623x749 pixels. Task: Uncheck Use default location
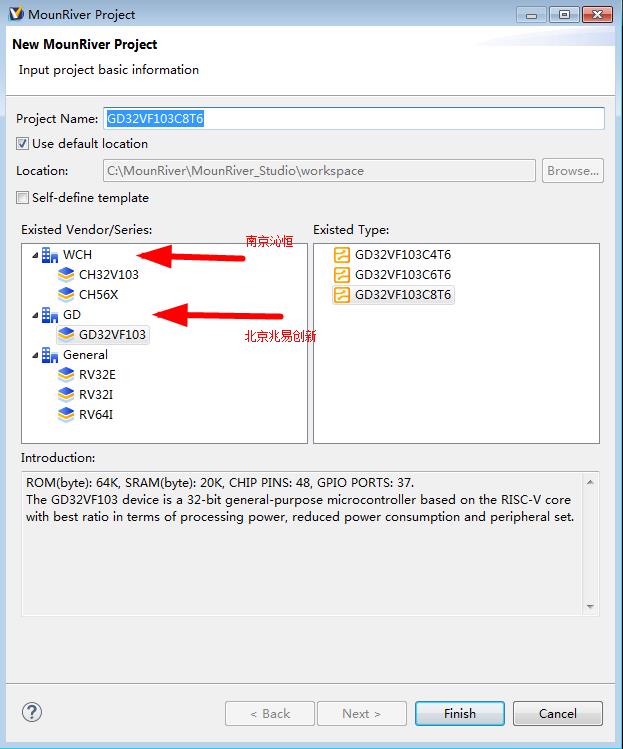(22, 144)
